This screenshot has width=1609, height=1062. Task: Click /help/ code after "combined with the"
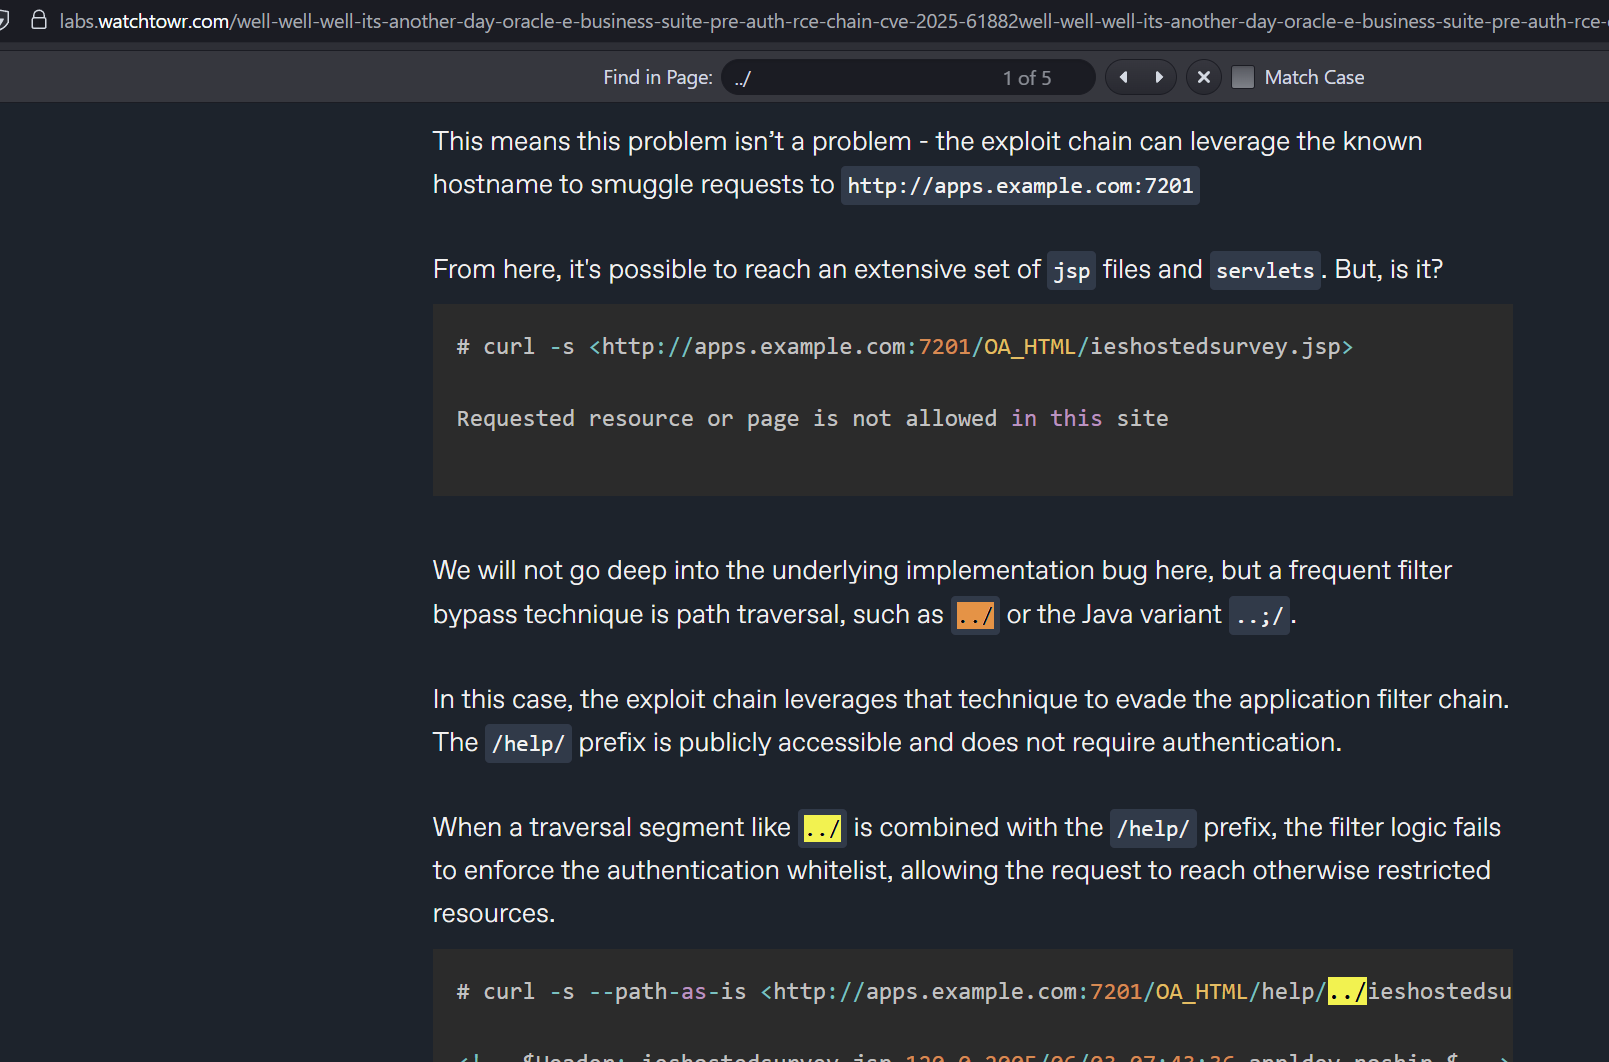pyautogui.click(x=1153, y=829)
